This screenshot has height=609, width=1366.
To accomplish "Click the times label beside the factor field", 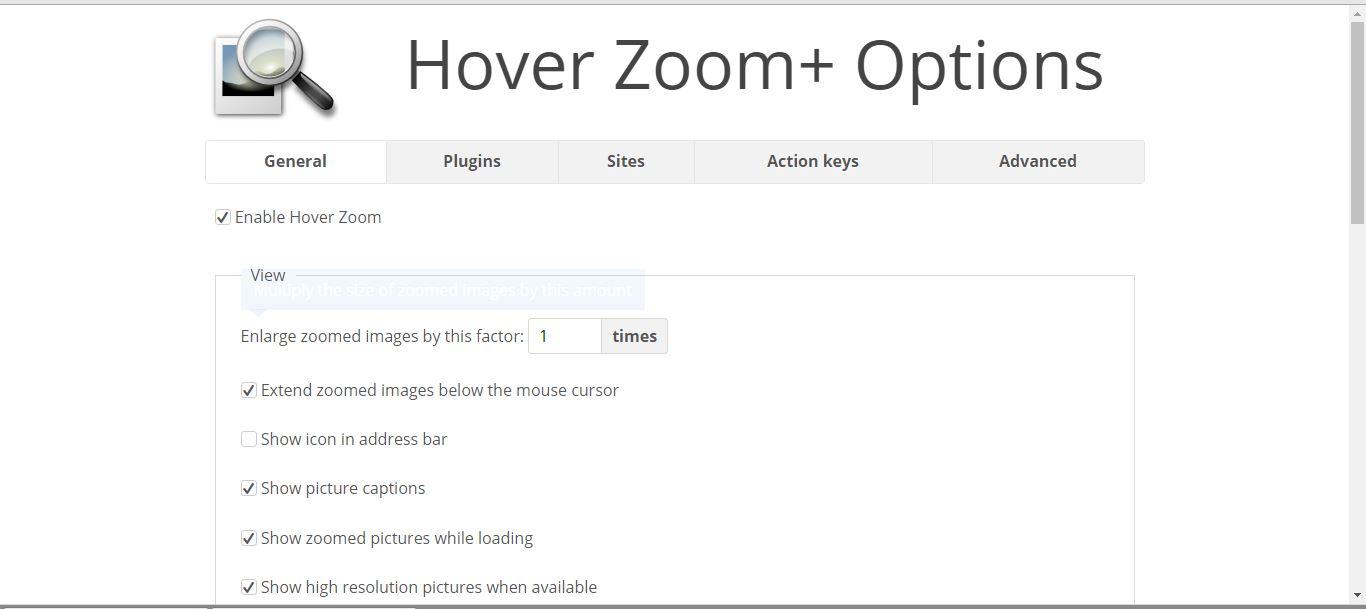I will (634, 336).
